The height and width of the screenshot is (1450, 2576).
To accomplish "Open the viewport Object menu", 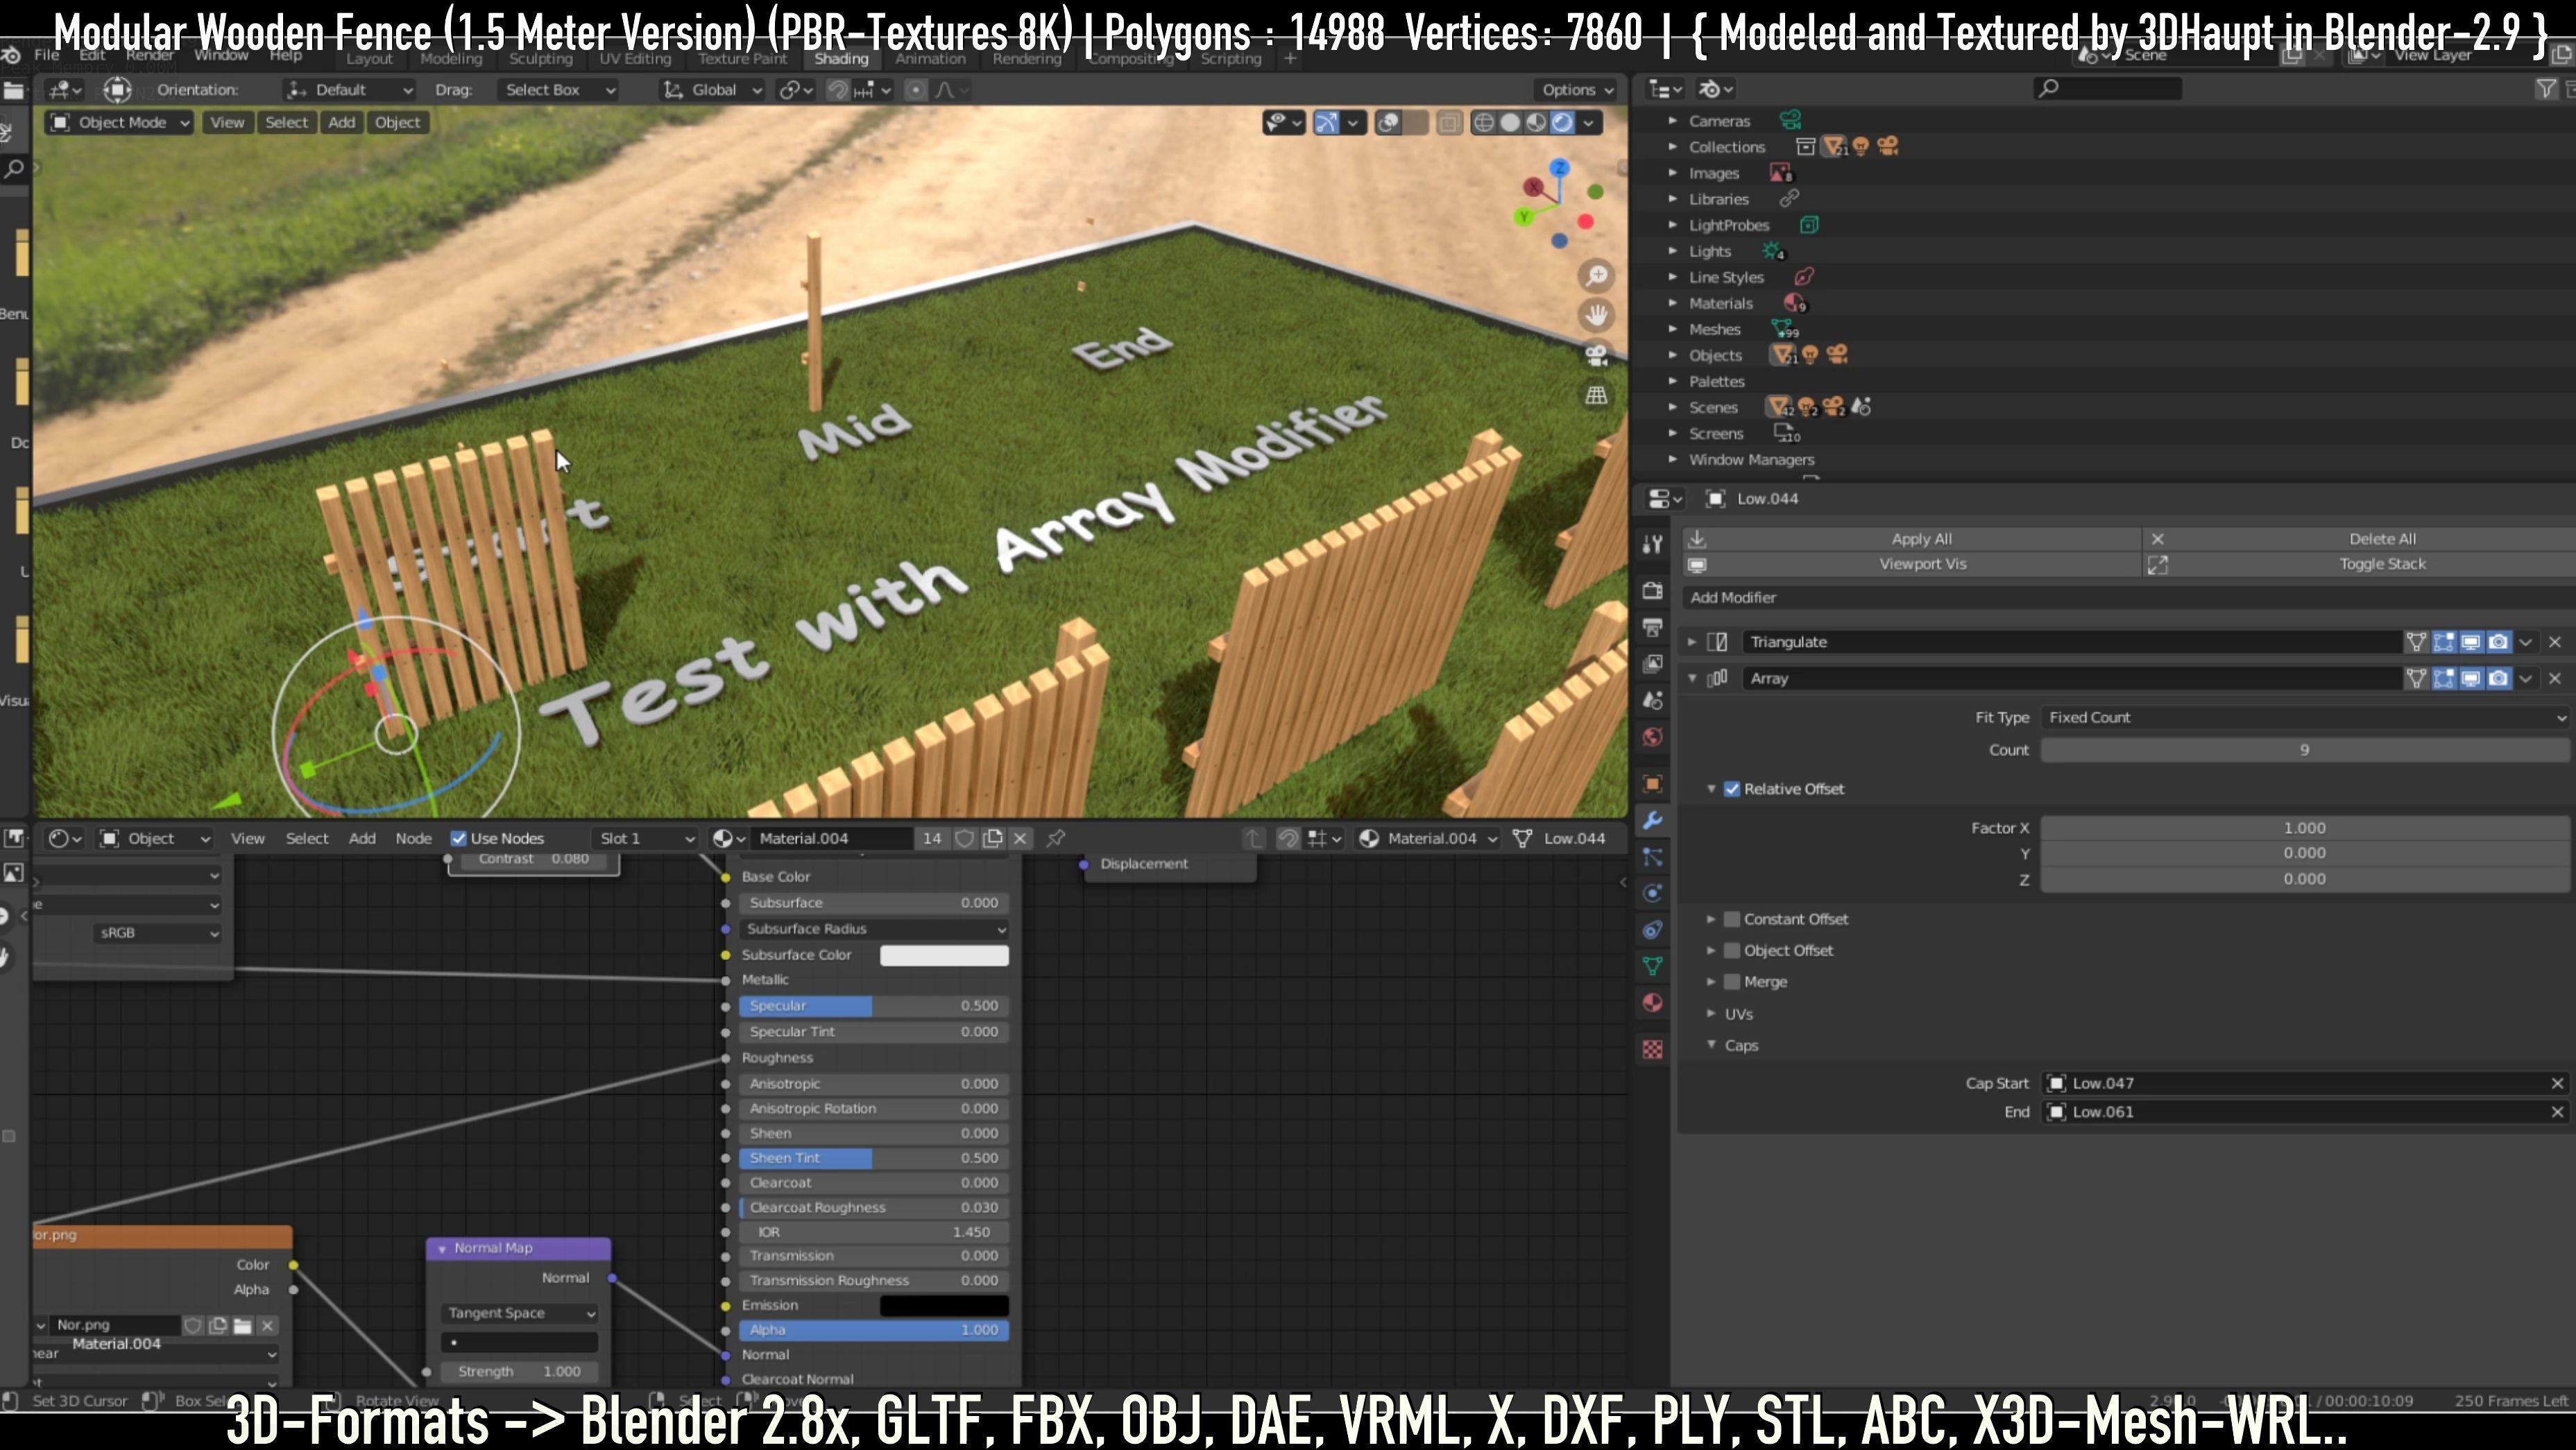I will point(397,122).
